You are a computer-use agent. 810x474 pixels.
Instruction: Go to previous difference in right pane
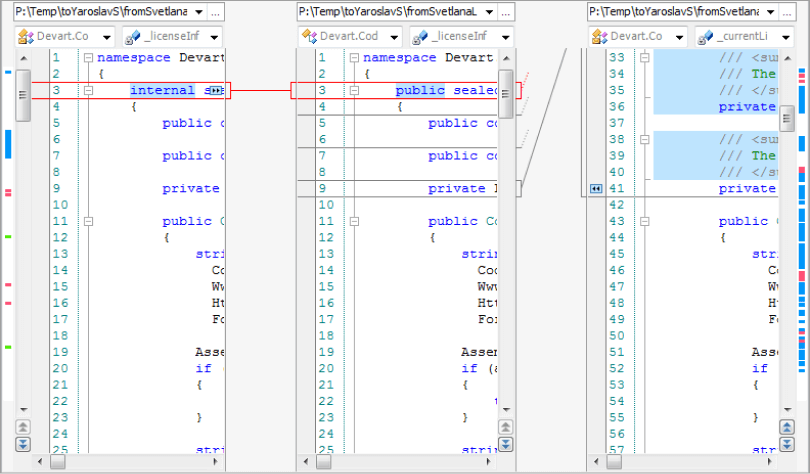pos(787,427)
